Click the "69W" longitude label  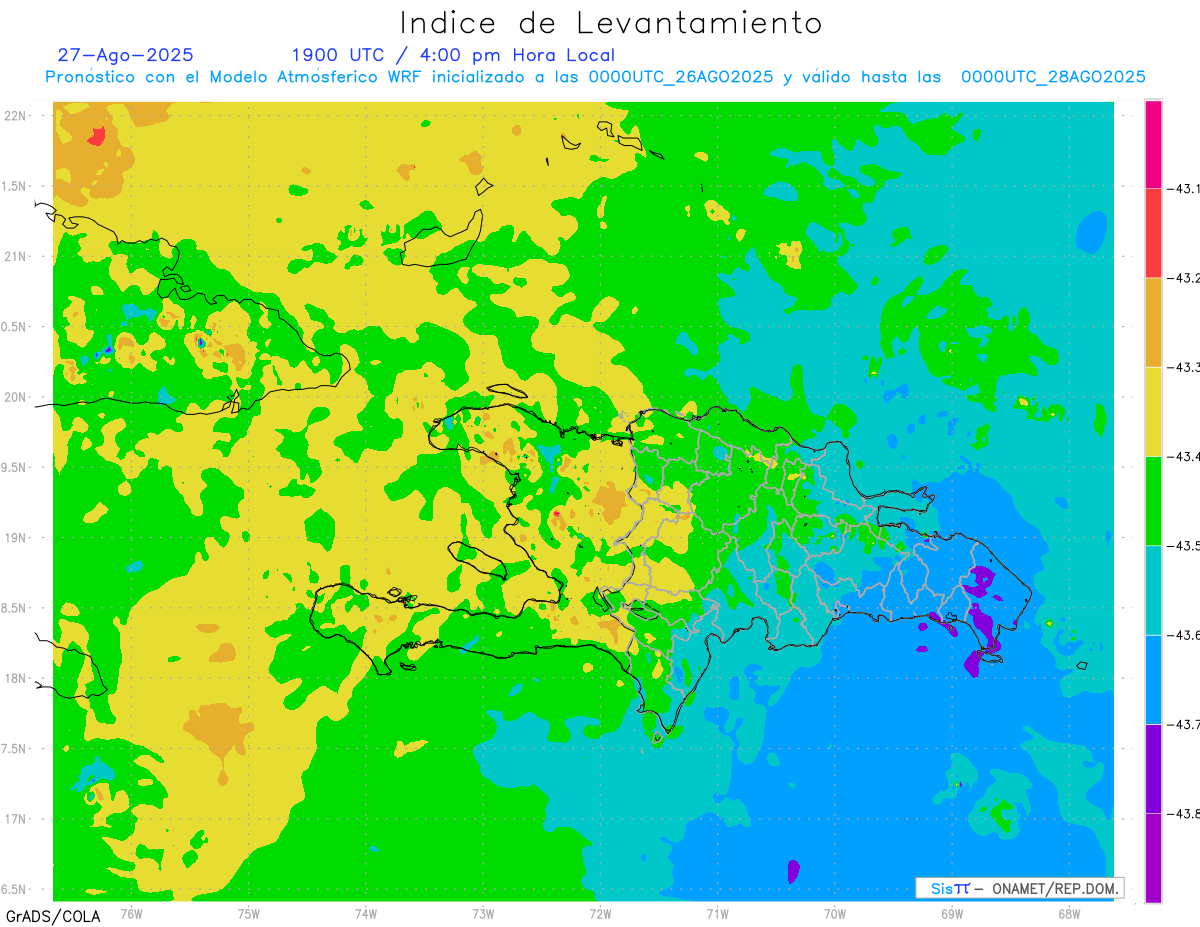[x=951, y=913]
